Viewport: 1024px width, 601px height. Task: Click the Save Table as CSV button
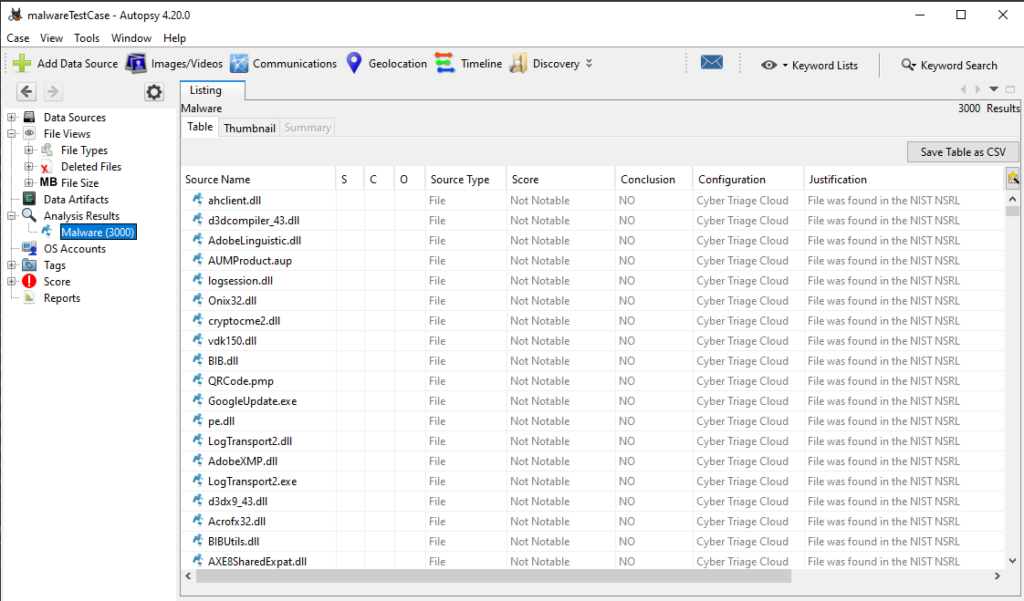click(x=962, y=151)
